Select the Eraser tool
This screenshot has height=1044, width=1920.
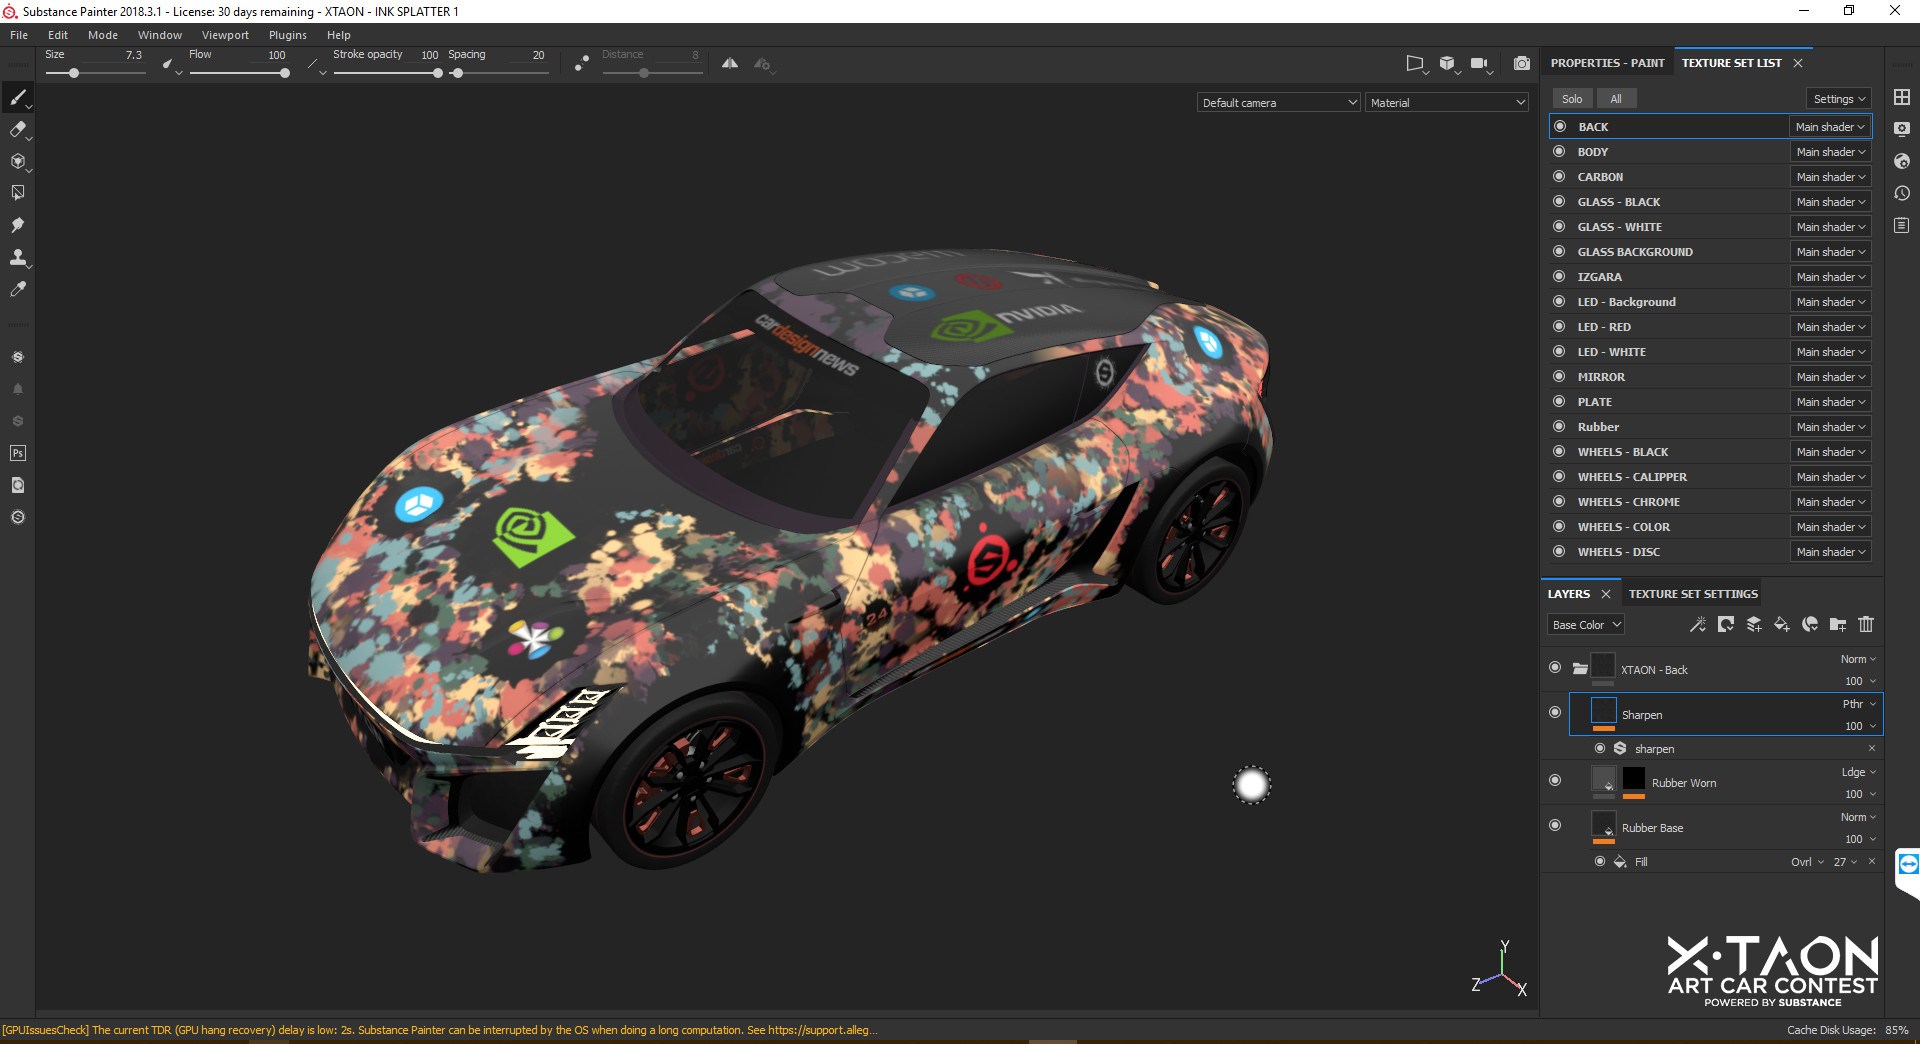pyautogui.click(x=17, y=129)
